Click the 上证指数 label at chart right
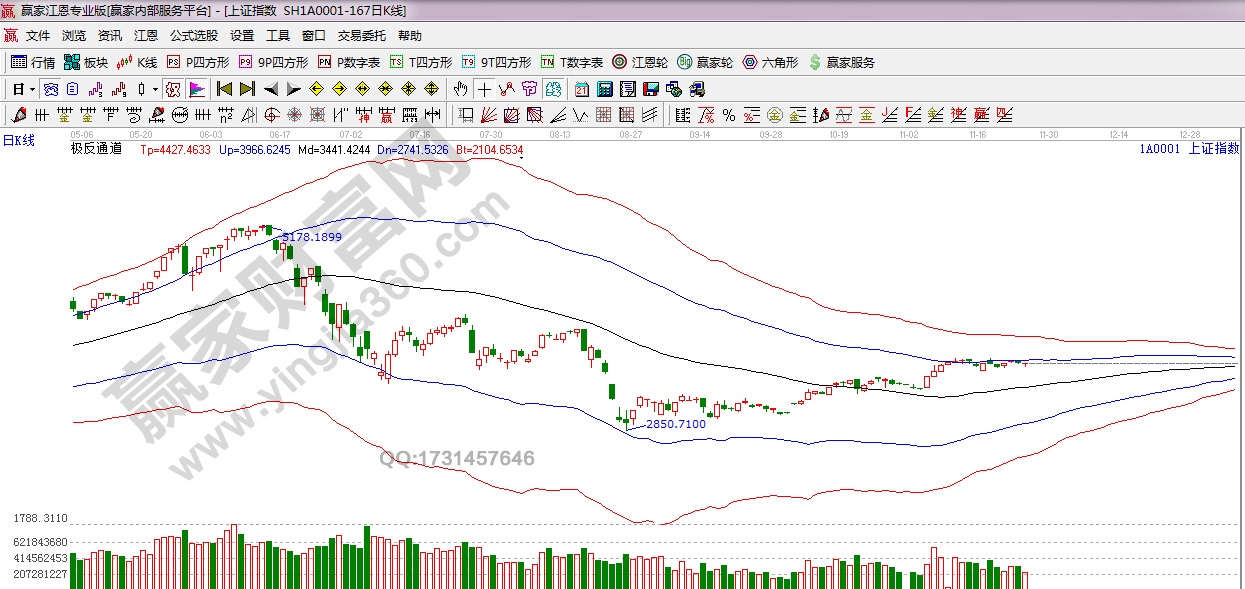This screenshot has height=589, width=1245. click(1214, 148)
